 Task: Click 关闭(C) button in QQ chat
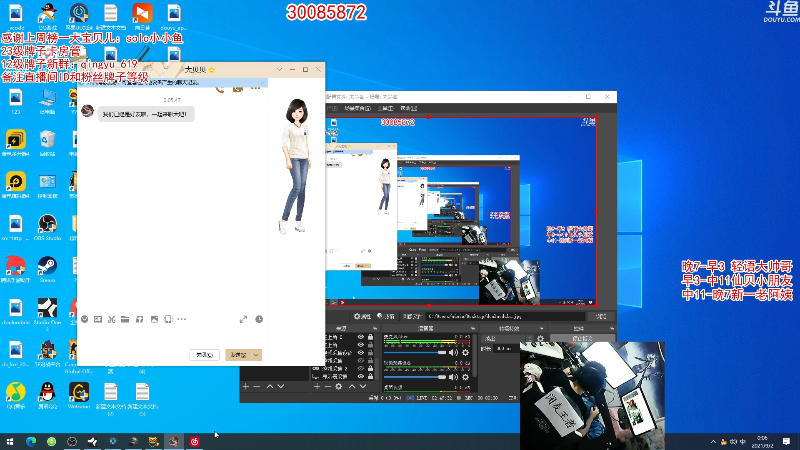tap(204, 355)
